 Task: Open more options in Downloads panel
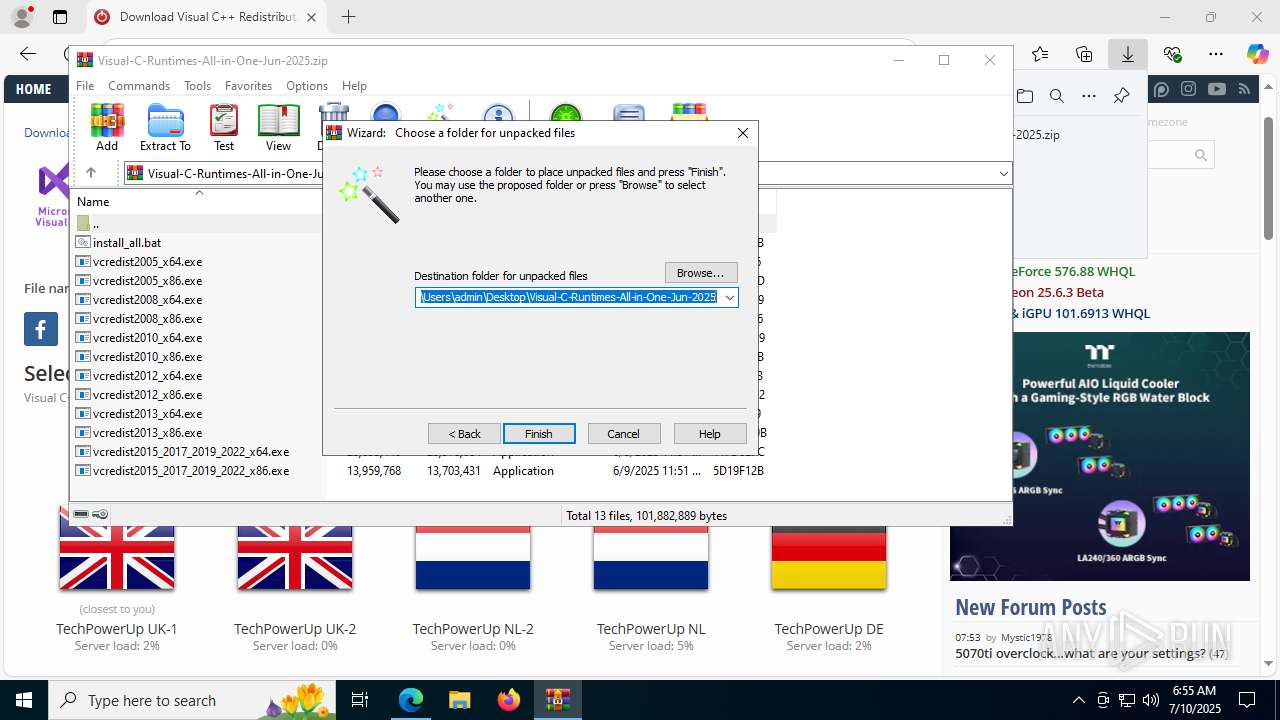[1089, 96]
